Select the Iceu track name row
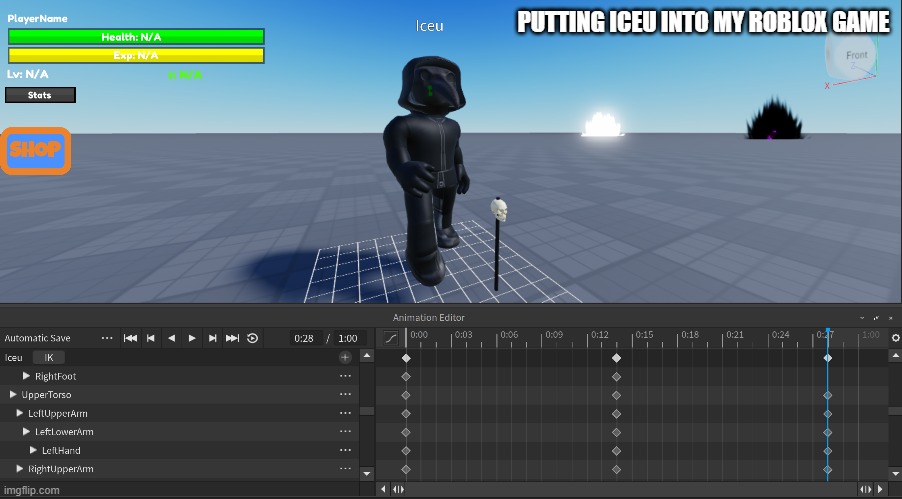The image size is (902, 499). [14, 357]
